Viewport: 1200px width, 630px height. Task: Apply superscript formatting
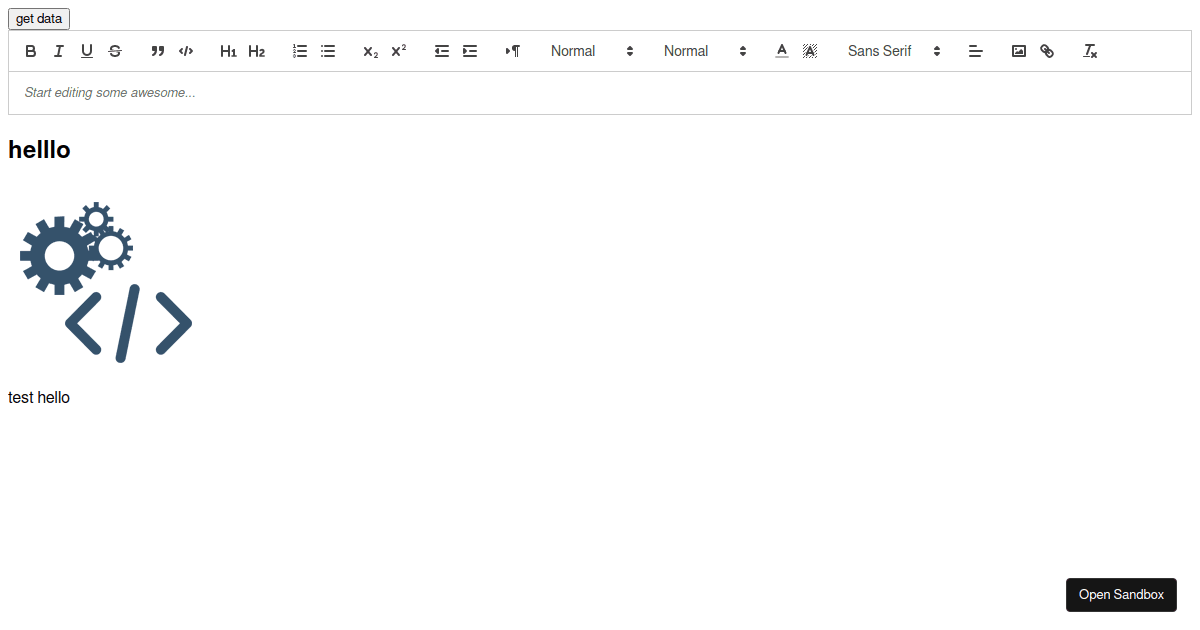398,51
